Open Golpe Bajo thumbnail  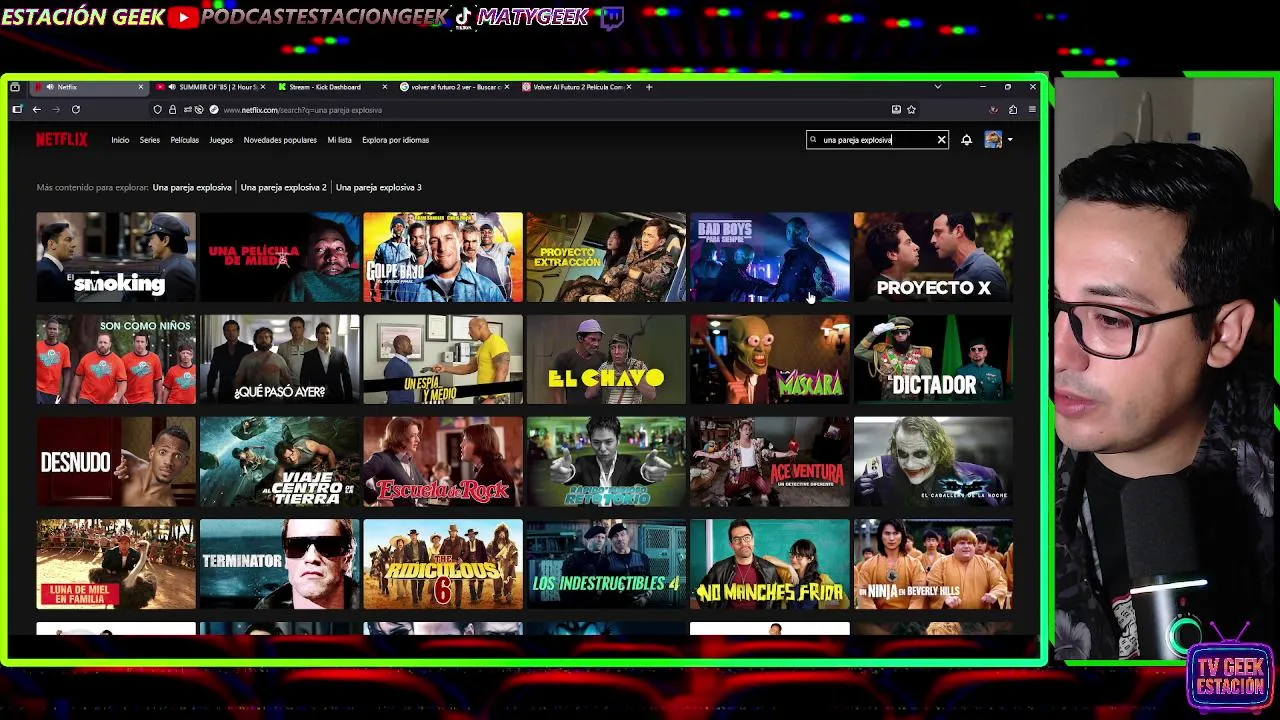pyautogui.click(x=443, y=257)
